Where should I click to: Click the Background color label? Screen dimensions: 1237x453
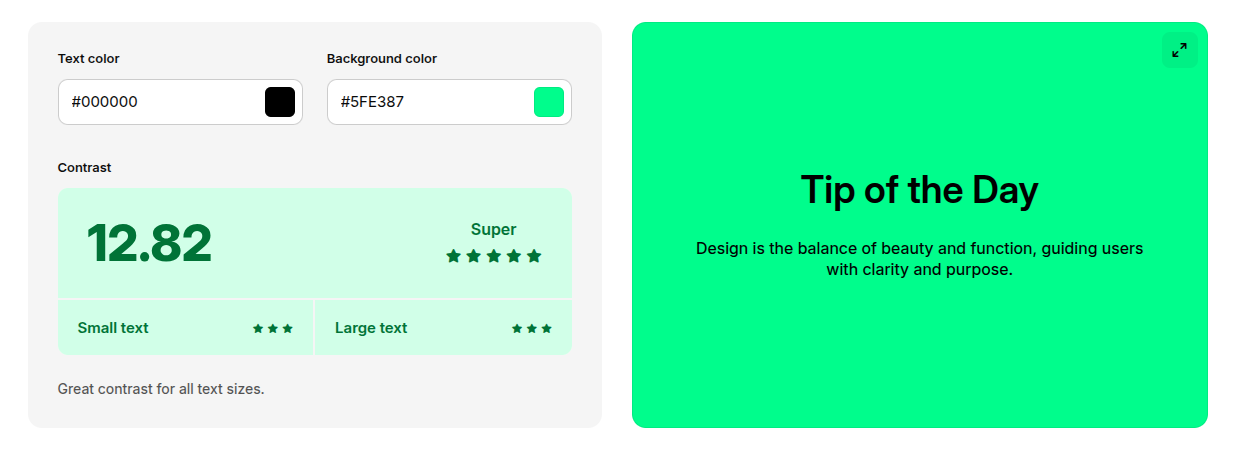point(382,59)
